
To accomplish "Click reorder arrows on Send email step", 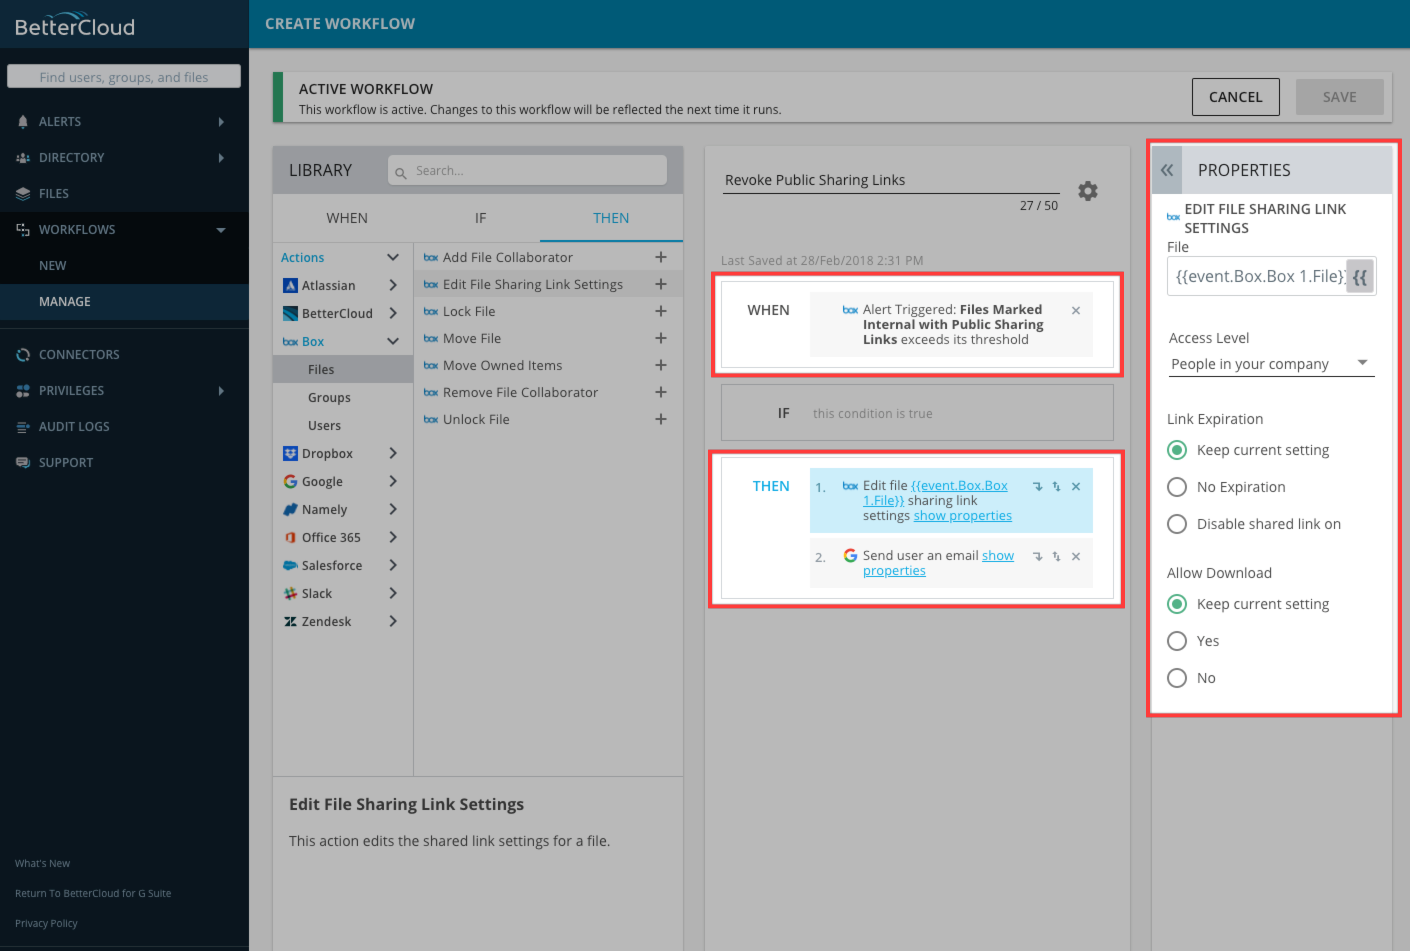I will pyautogui.click(x=1056, y=557).
